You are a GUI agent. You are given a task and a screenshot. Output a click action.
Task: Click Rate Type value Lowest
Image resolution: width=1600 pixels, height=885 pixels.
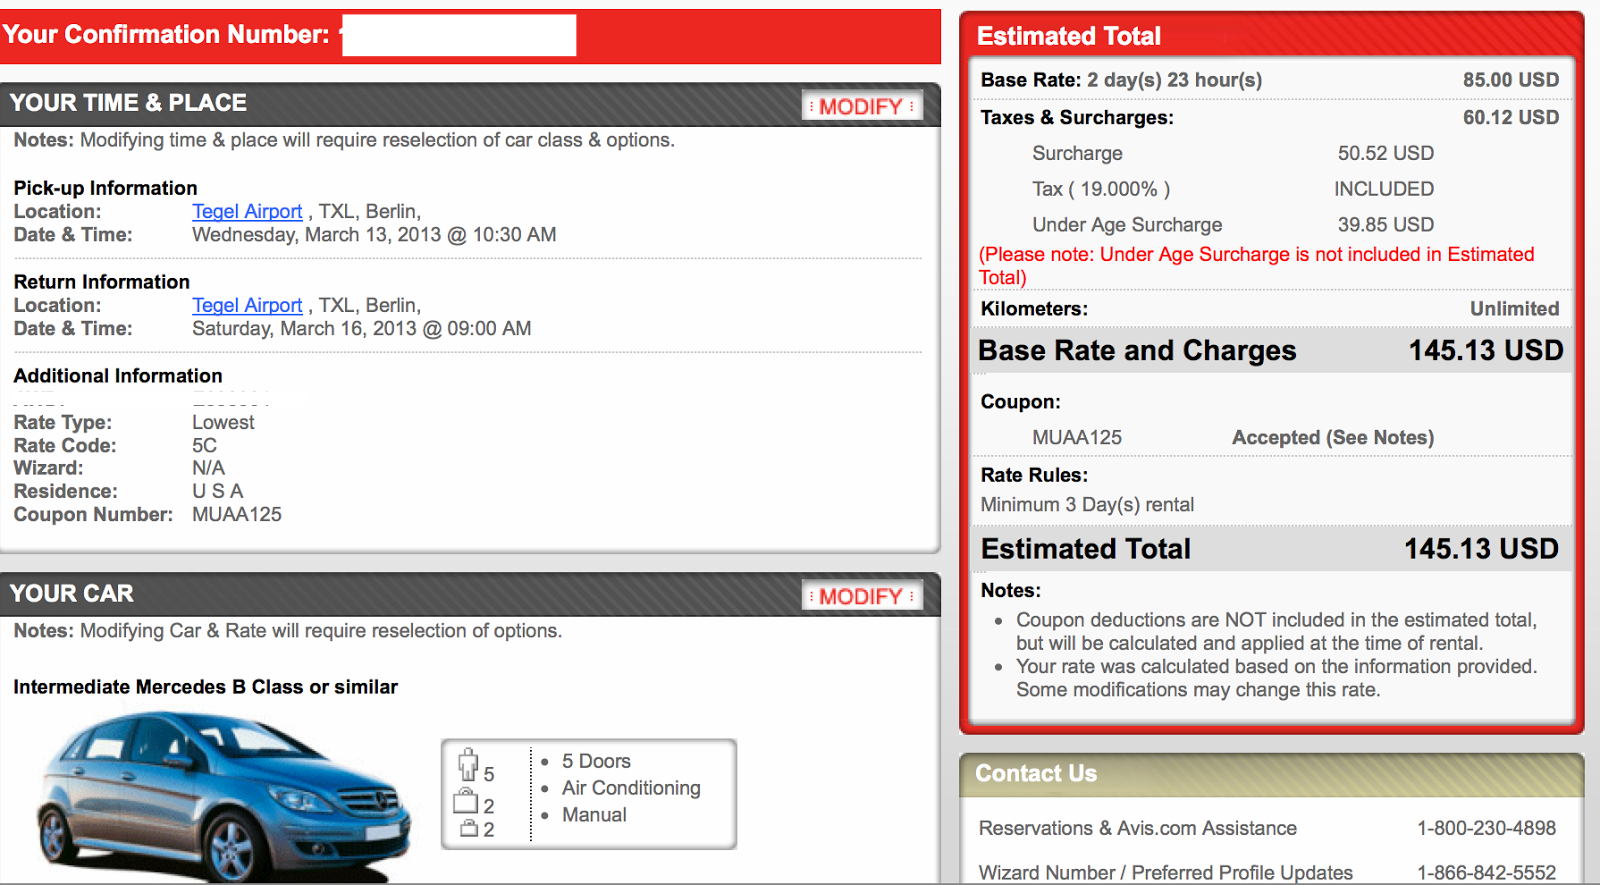223,423
